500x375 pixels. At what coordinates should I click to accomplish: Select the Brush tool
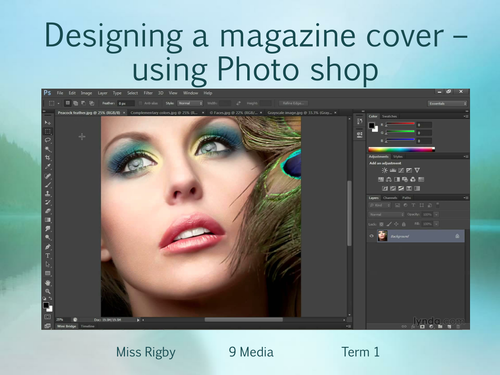point(48,184)
